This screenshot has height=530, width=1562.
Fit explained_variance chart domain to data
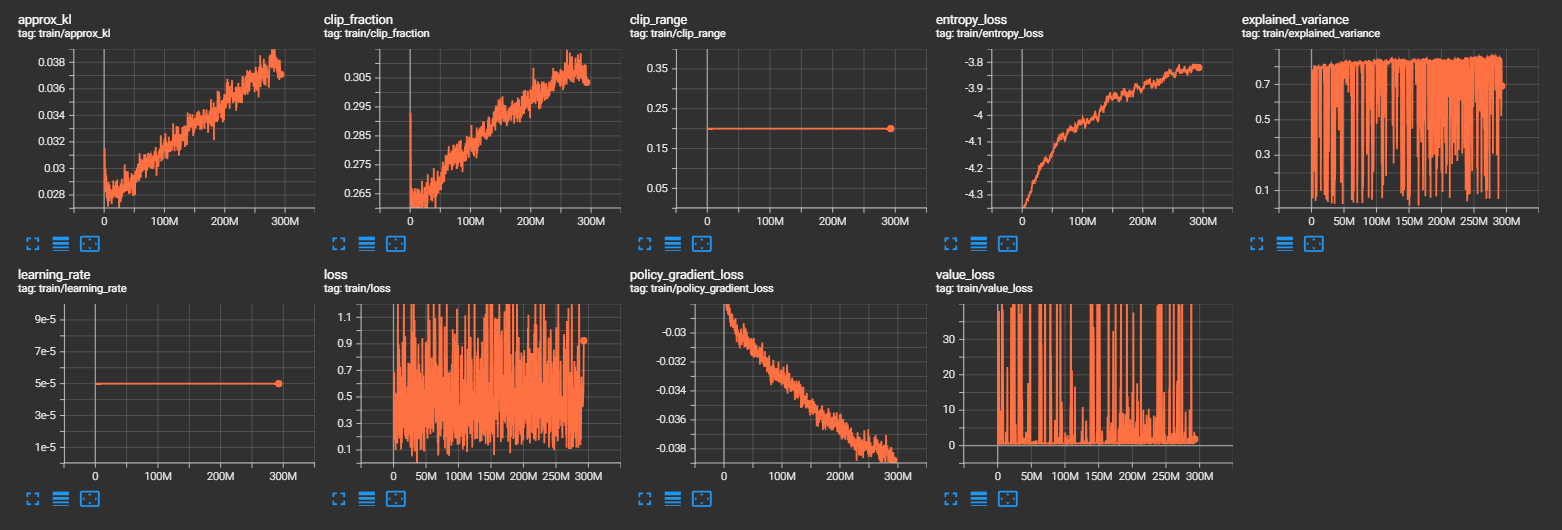1313,243
